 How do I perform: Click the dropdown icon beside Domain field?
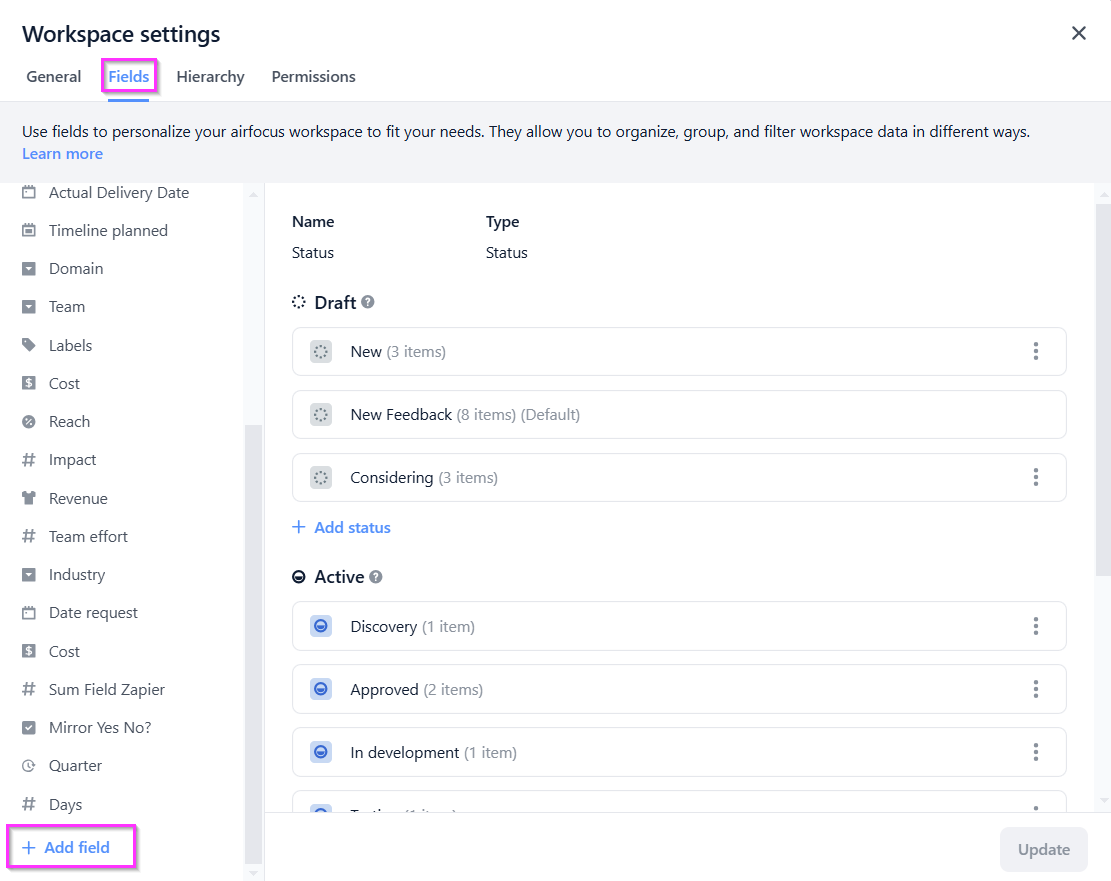28,269
